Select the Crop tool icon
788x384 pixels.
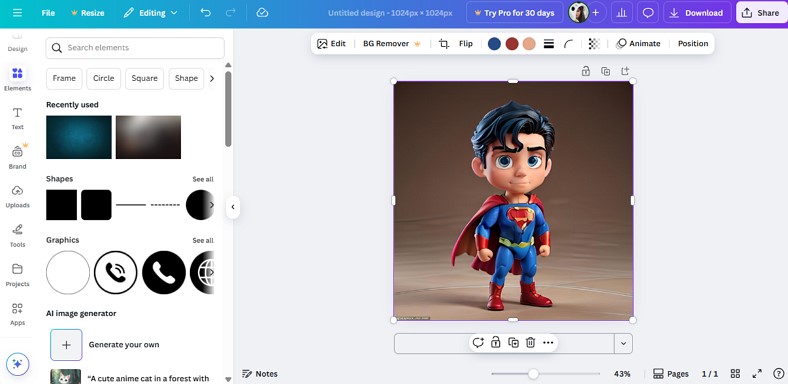point(444,44)
